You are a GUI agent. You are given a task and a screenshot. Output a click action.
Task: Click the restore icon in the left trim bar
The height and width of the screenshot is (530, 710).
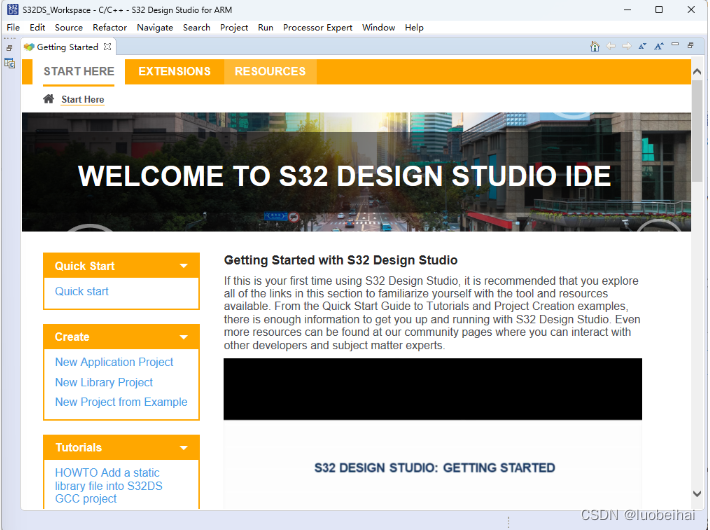pyautogui.click(x=9, y=48)
